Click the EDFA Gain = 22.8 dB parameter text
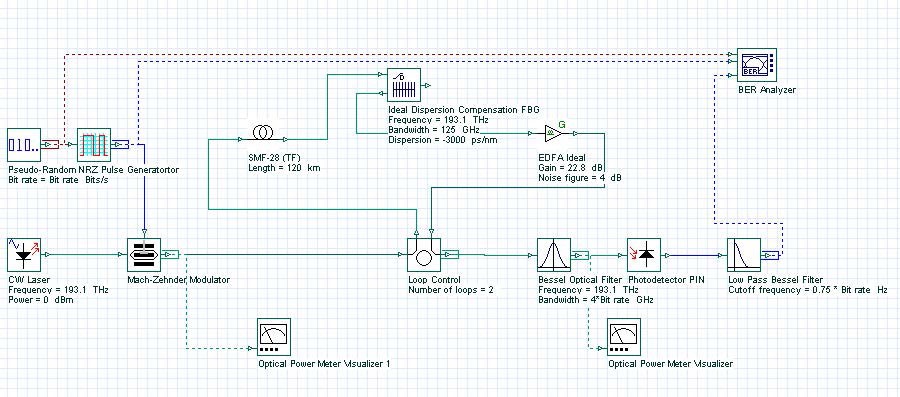900x397 pixels. click(572, 169)
